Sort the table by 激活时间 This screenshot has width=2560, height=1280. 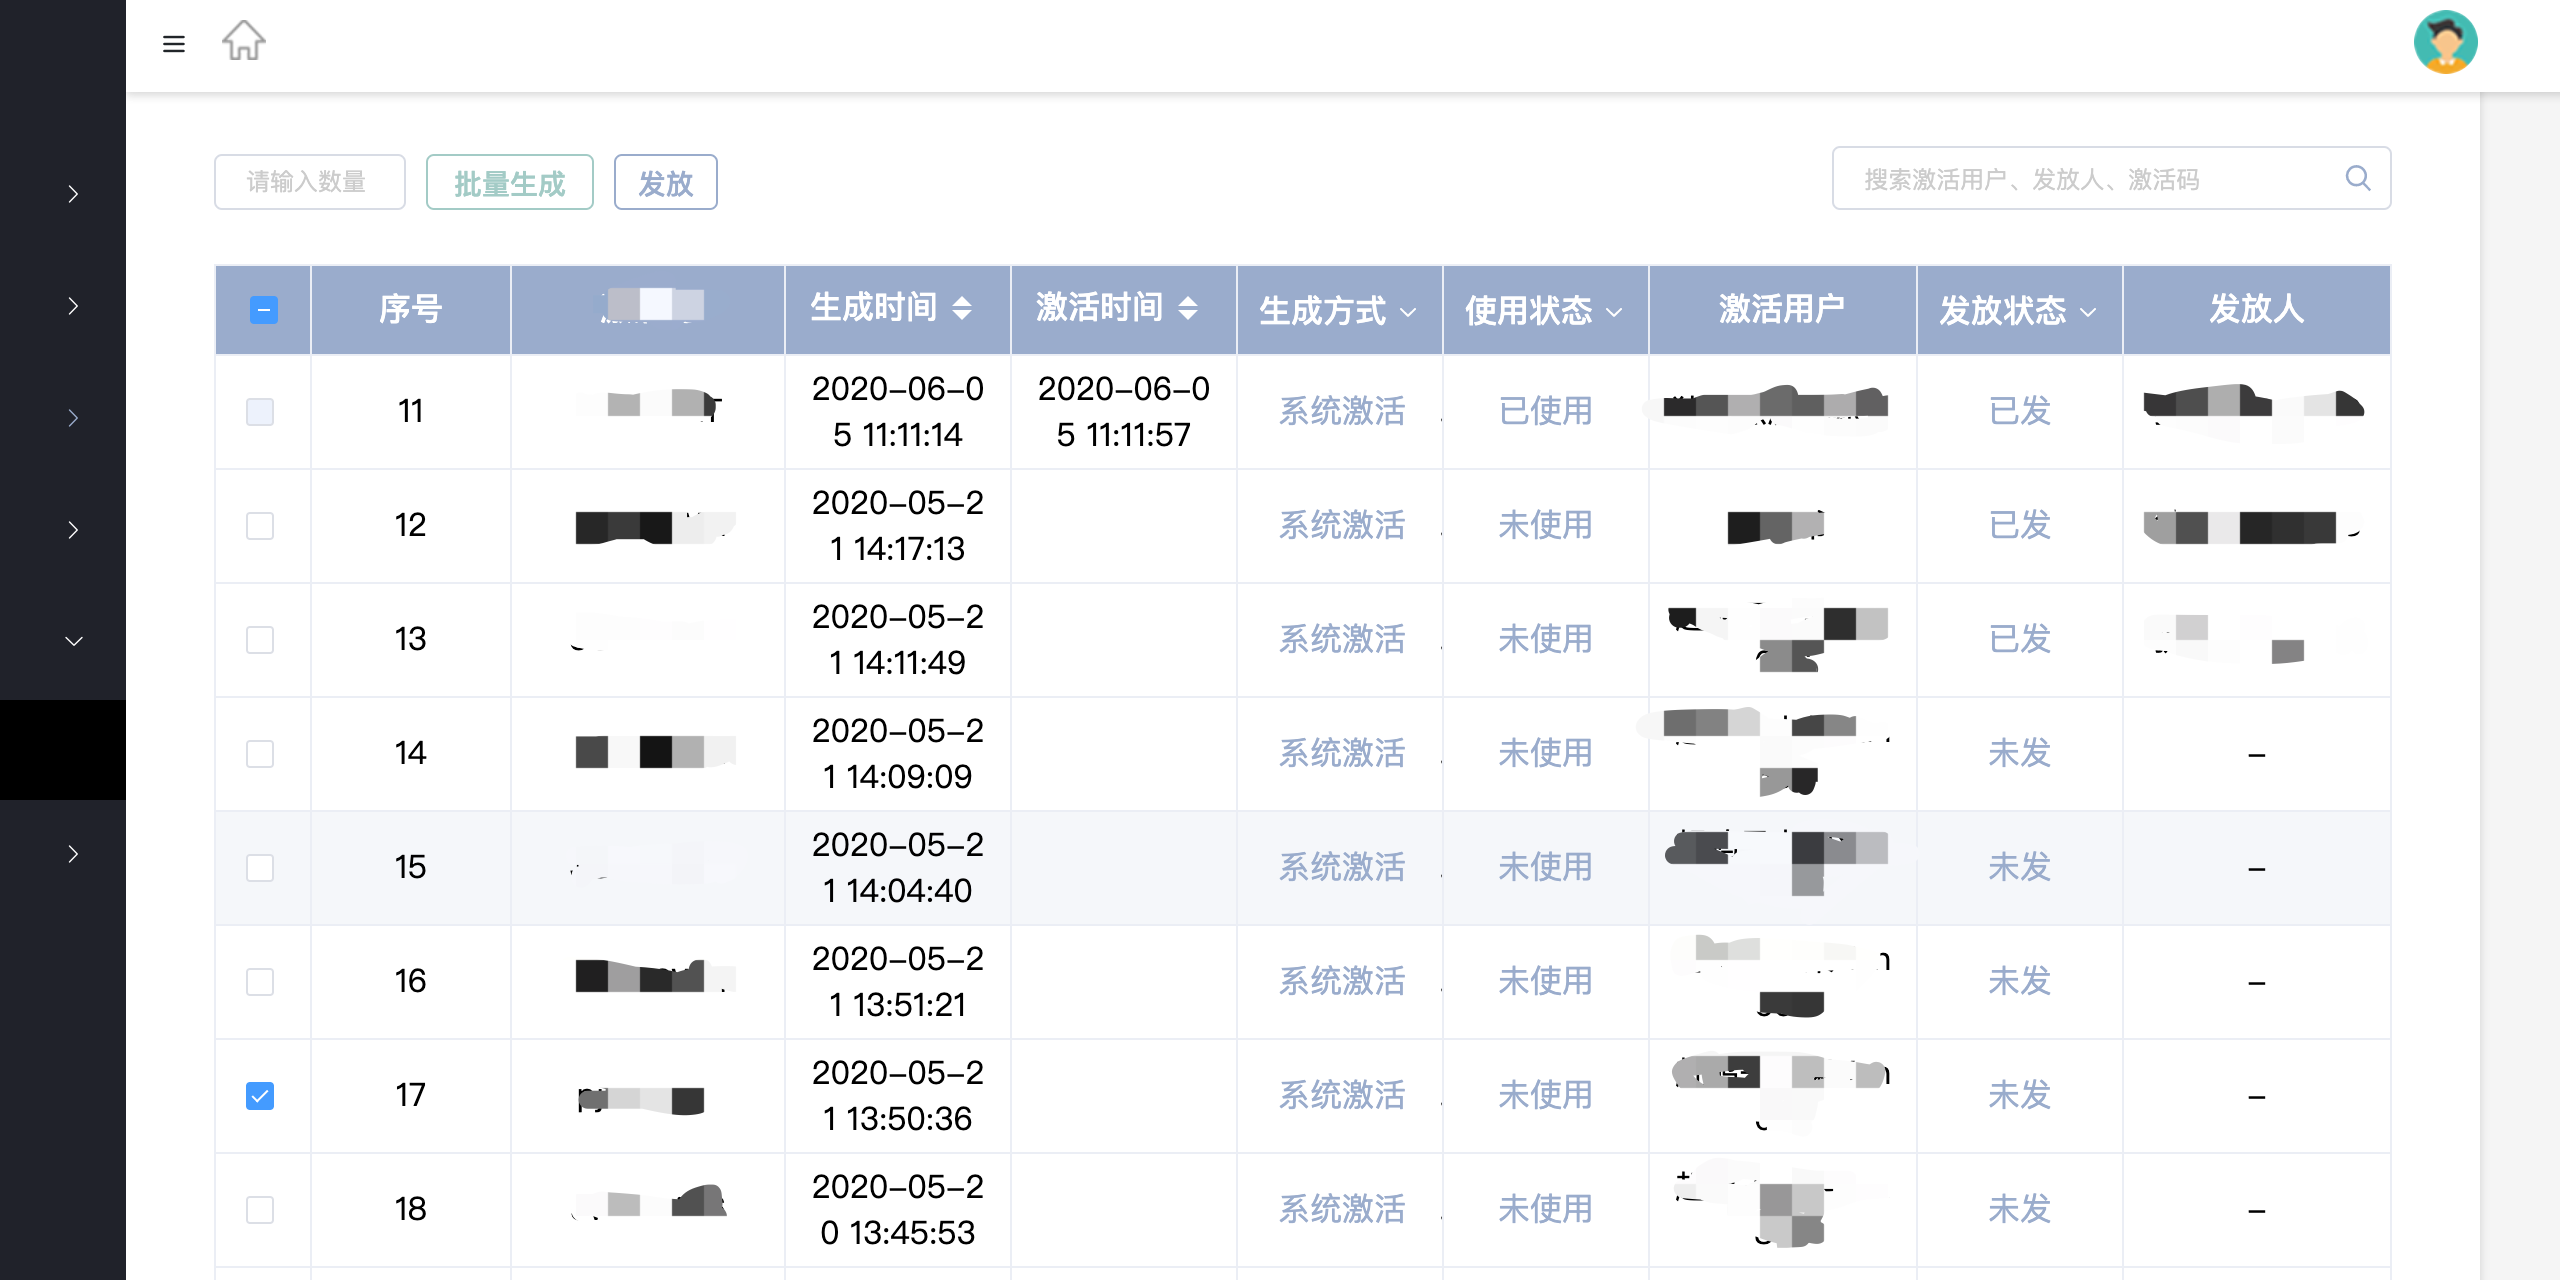(x=1191, y=308)
